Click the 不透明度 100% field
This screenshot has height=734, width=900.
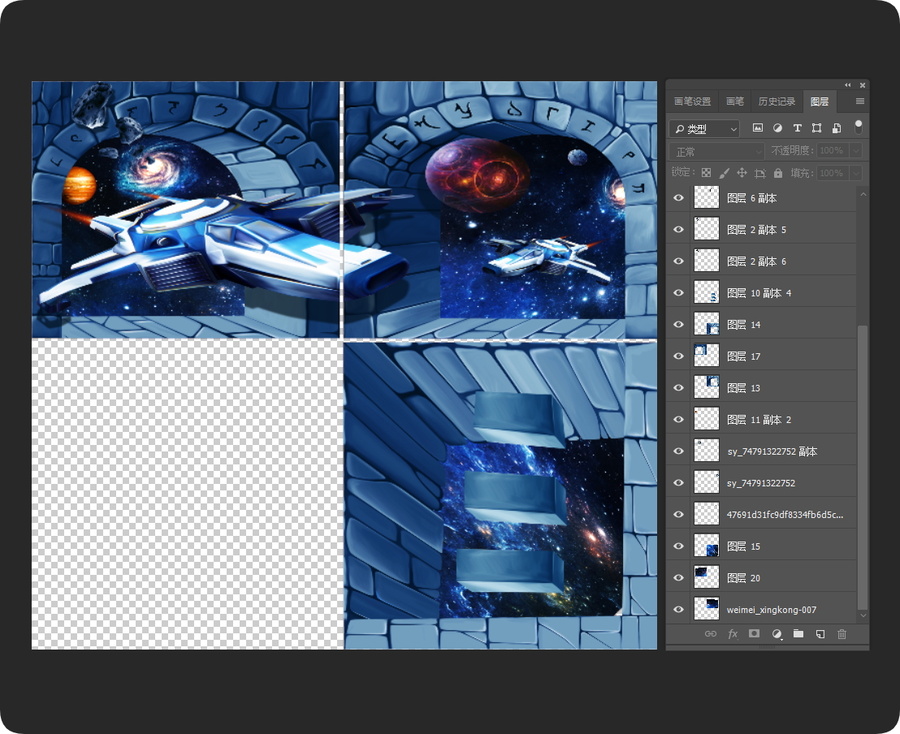(832, 150)
